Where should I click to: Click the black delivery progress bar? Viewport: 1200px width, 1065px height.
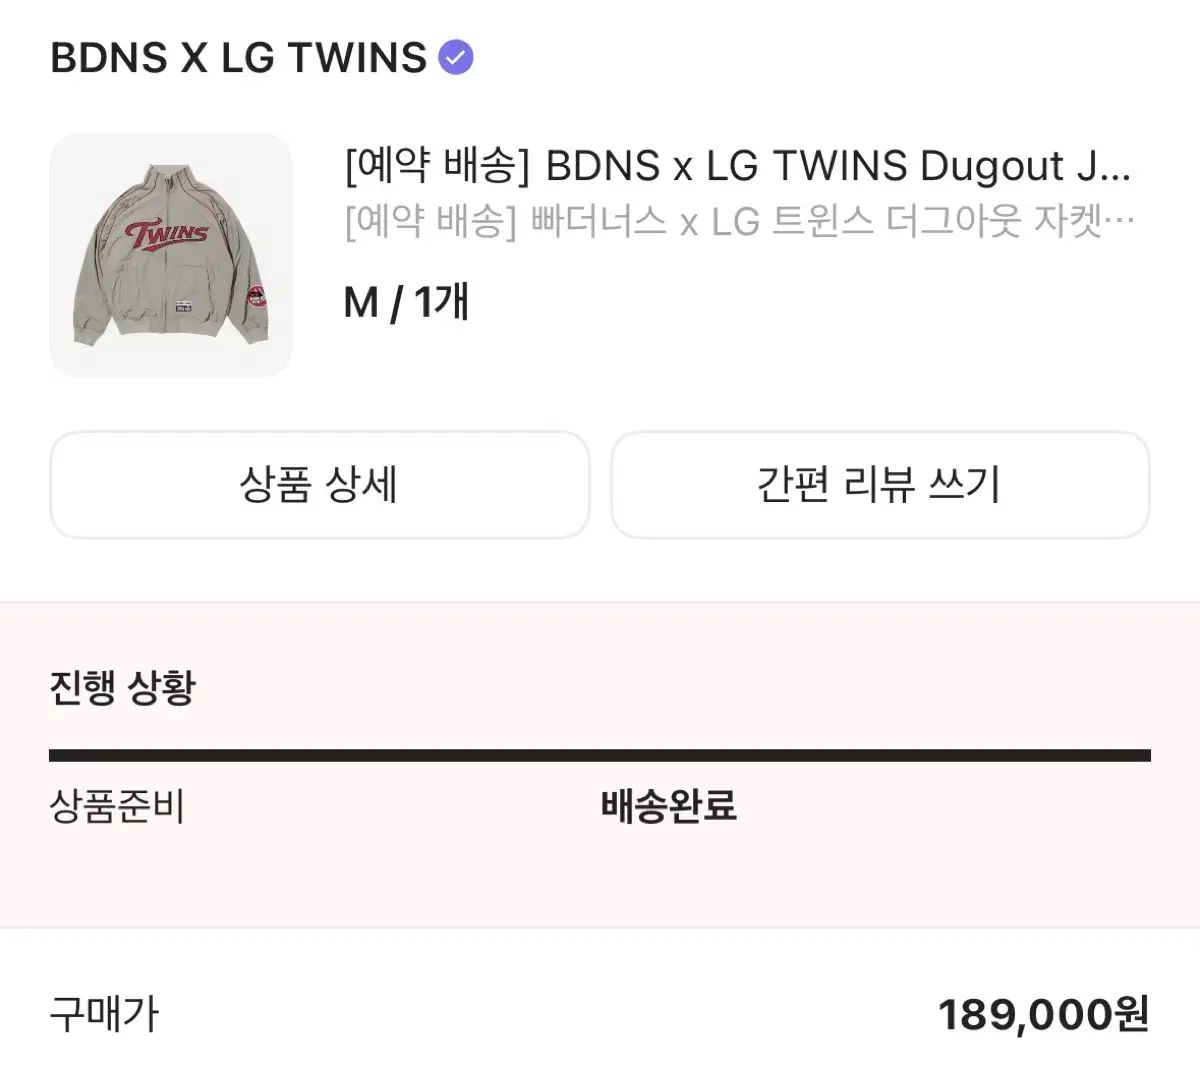coord(600,756)
